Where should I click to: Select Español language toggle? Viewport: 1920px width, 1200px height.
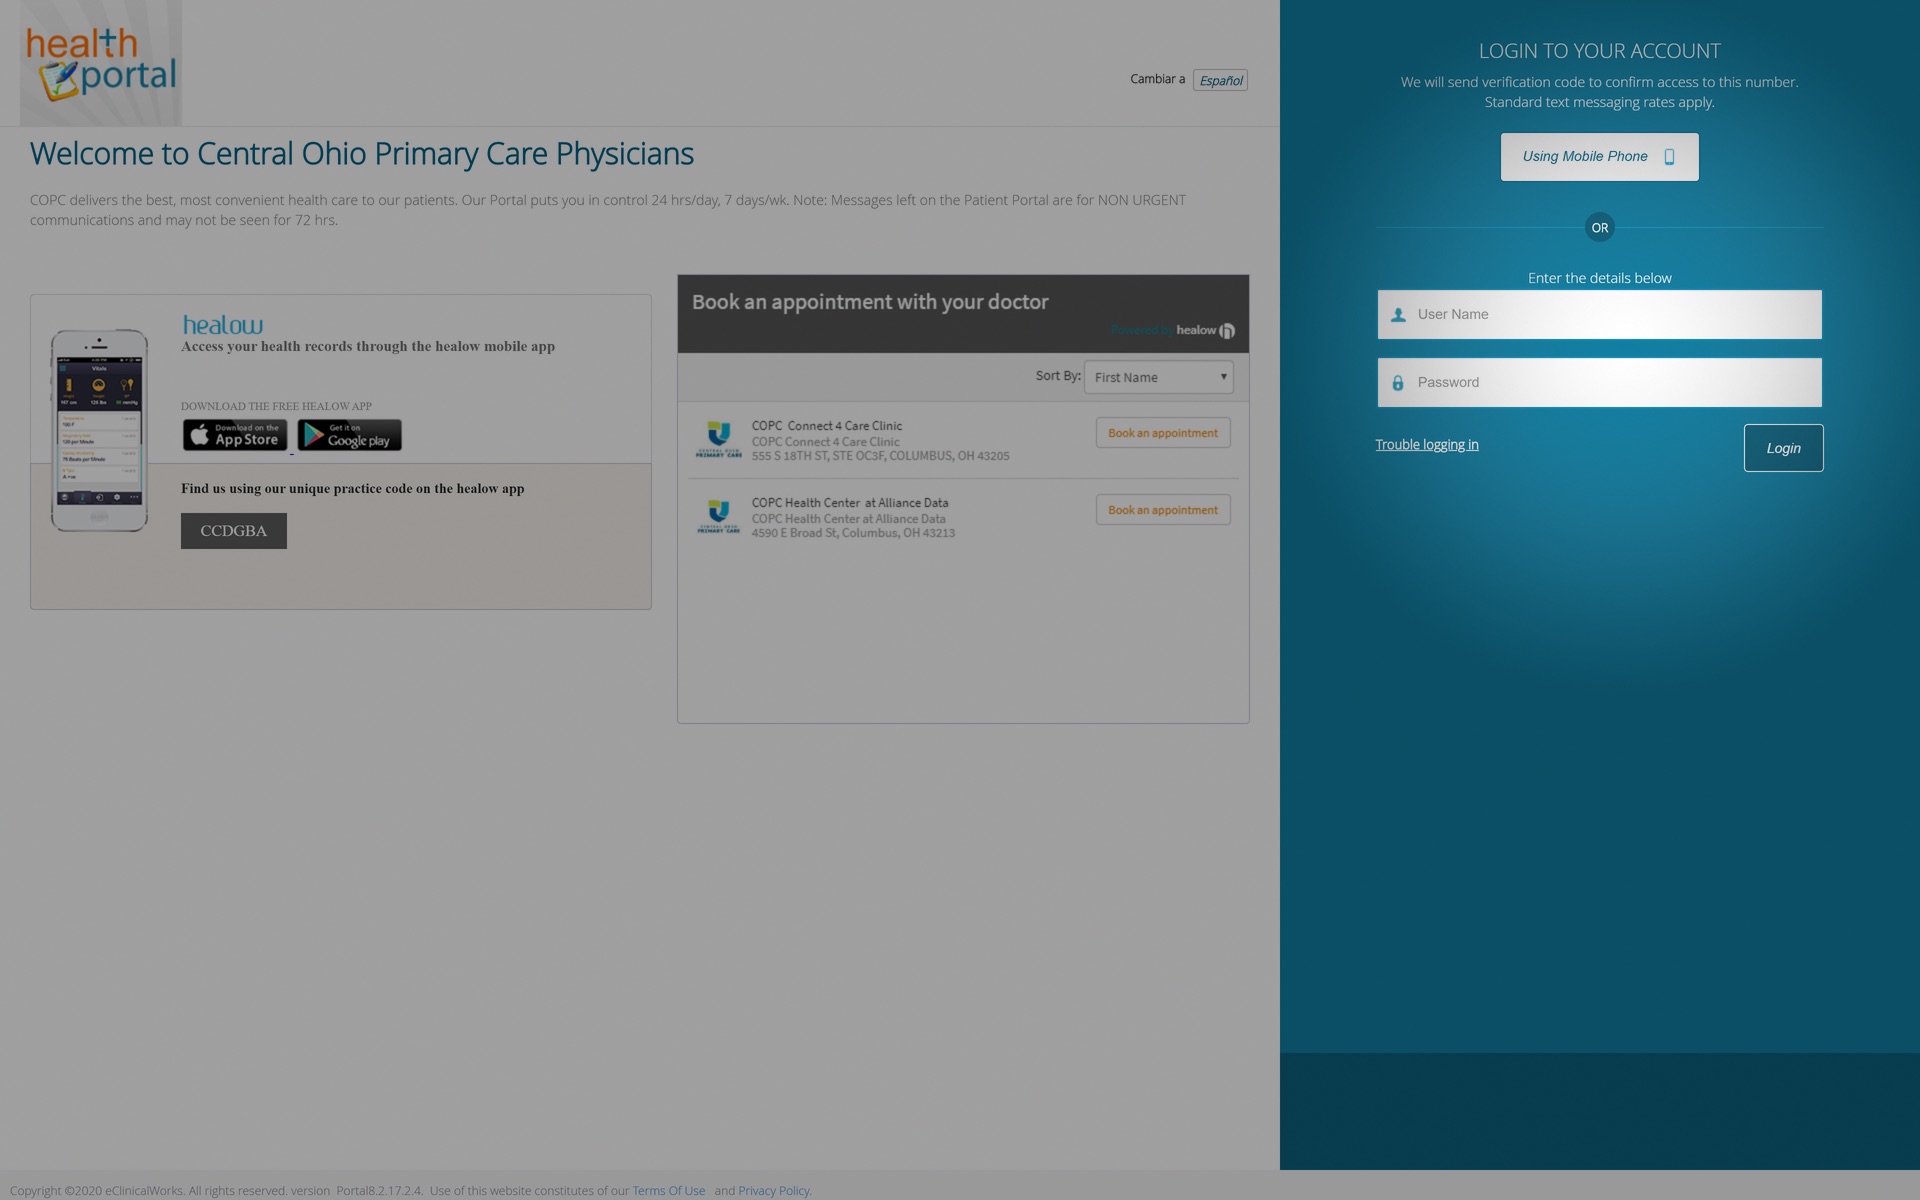(x=1219, y=79)
